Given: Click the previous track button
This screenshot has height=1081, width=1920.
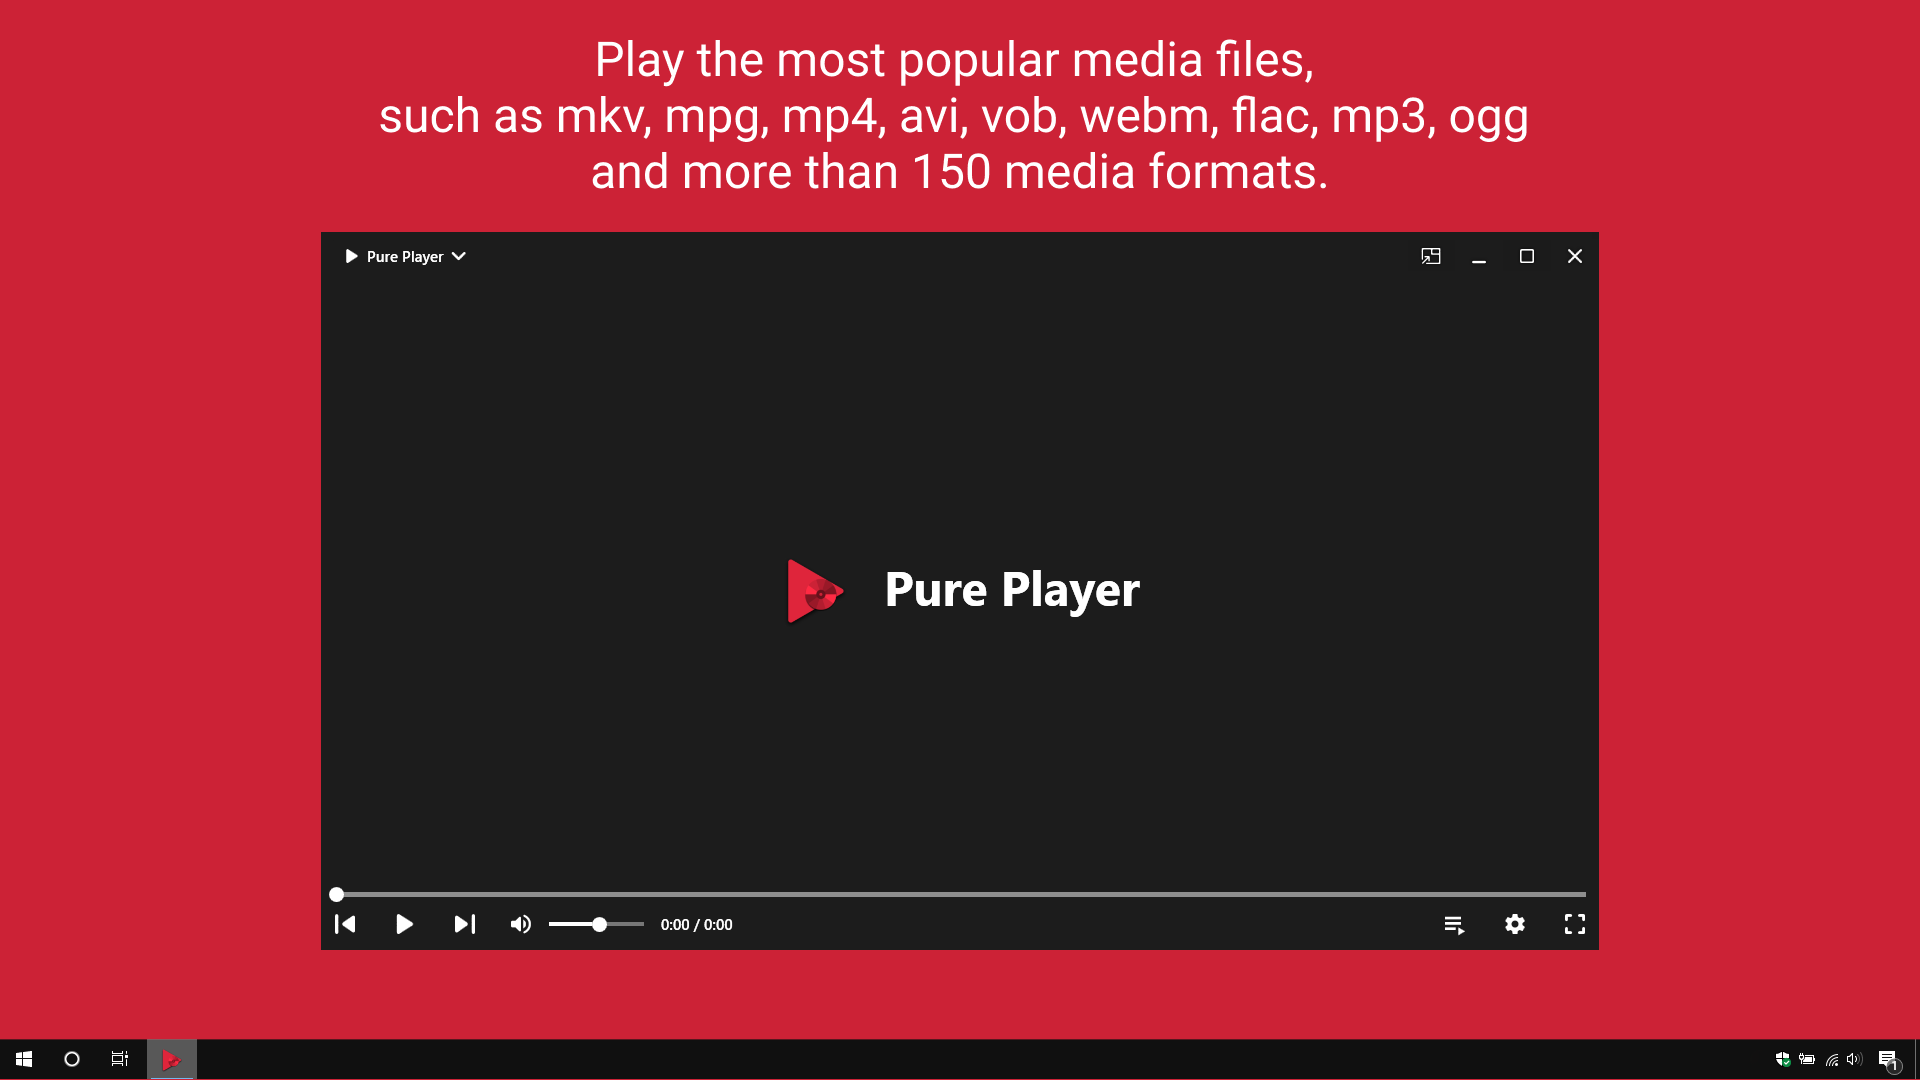Looking at the screenshot, I should pyautogui.click(x=345, y=924).
